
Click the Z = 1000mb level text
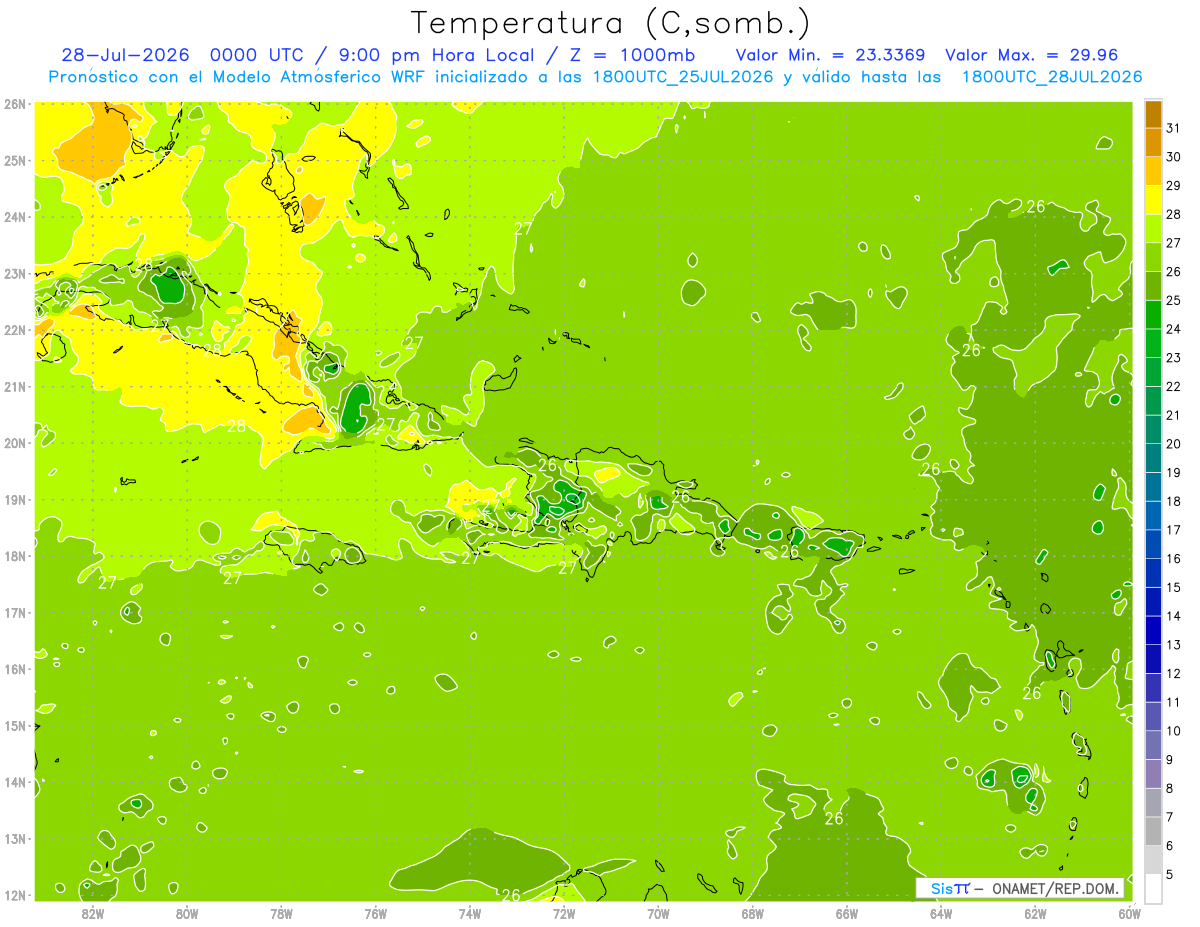click(632, 55)
